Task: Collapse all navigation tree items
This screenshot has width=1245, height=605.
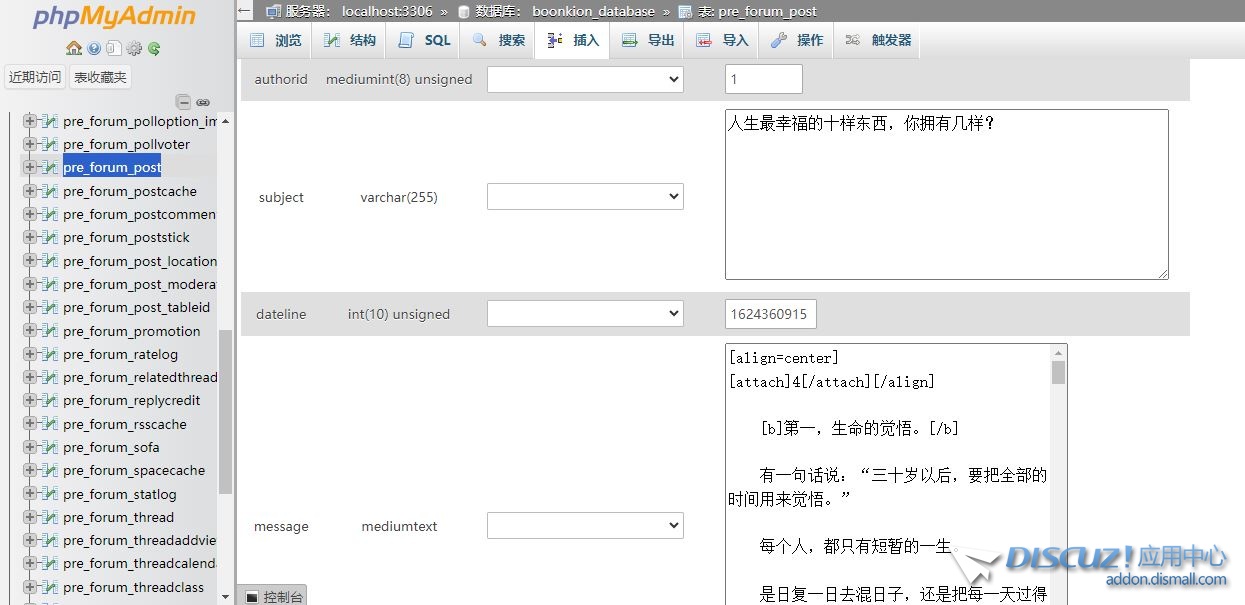Action: [x=183, y=101]
